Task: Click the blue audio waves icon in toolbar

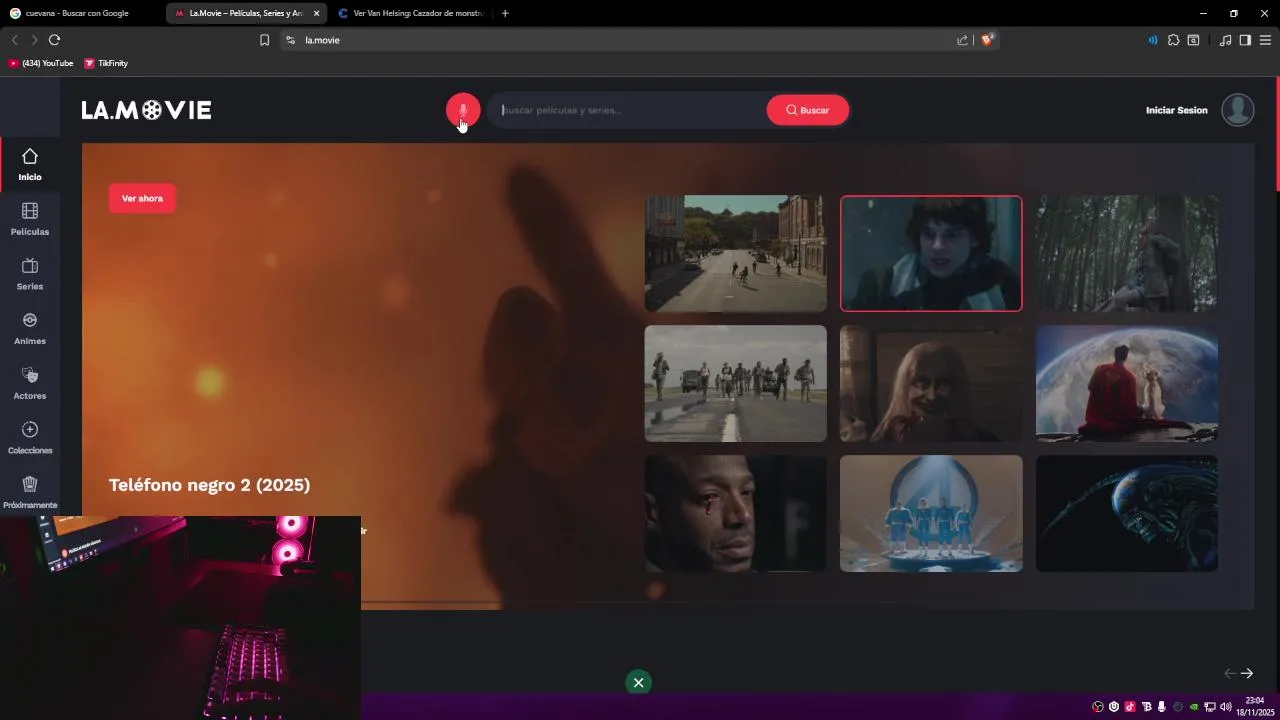Action: (x=1153, y=40)
